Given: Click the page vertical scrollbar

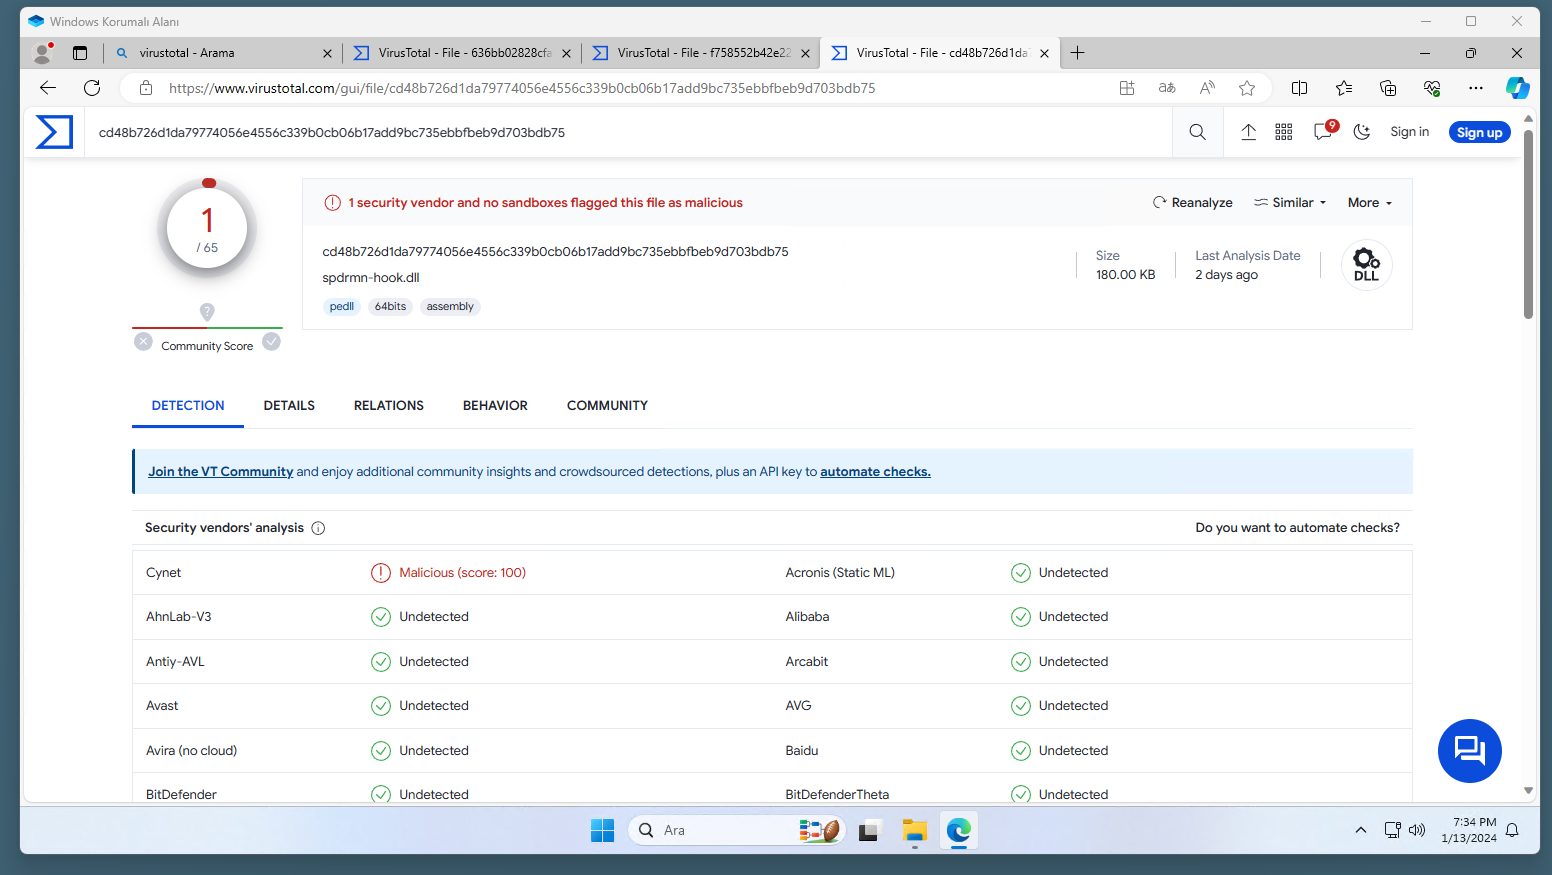Looking at the screenshot, I should coord(1528,225).
